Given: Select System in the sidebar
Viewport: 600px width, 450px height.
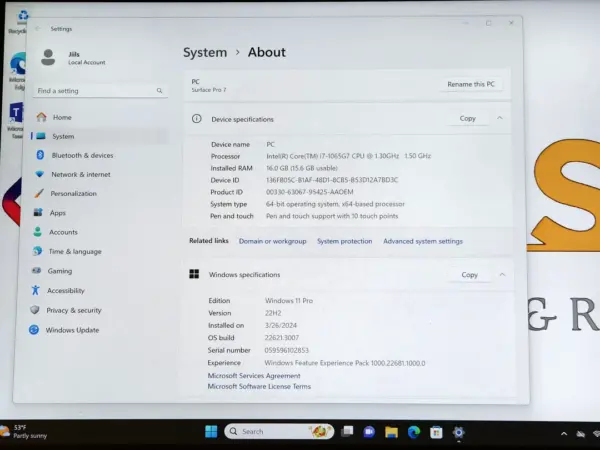Looking at the screenshot, I should tap(99, 136).
